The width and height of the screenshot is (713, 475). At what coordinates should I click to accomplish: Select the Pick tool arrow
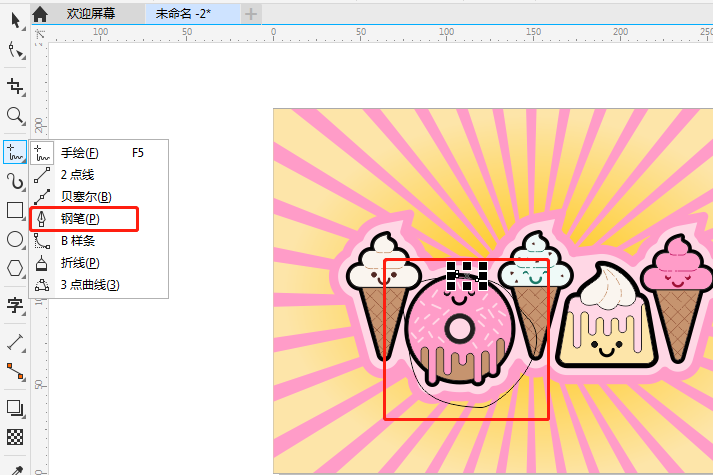pyautogui.click(x=15, y=21)
